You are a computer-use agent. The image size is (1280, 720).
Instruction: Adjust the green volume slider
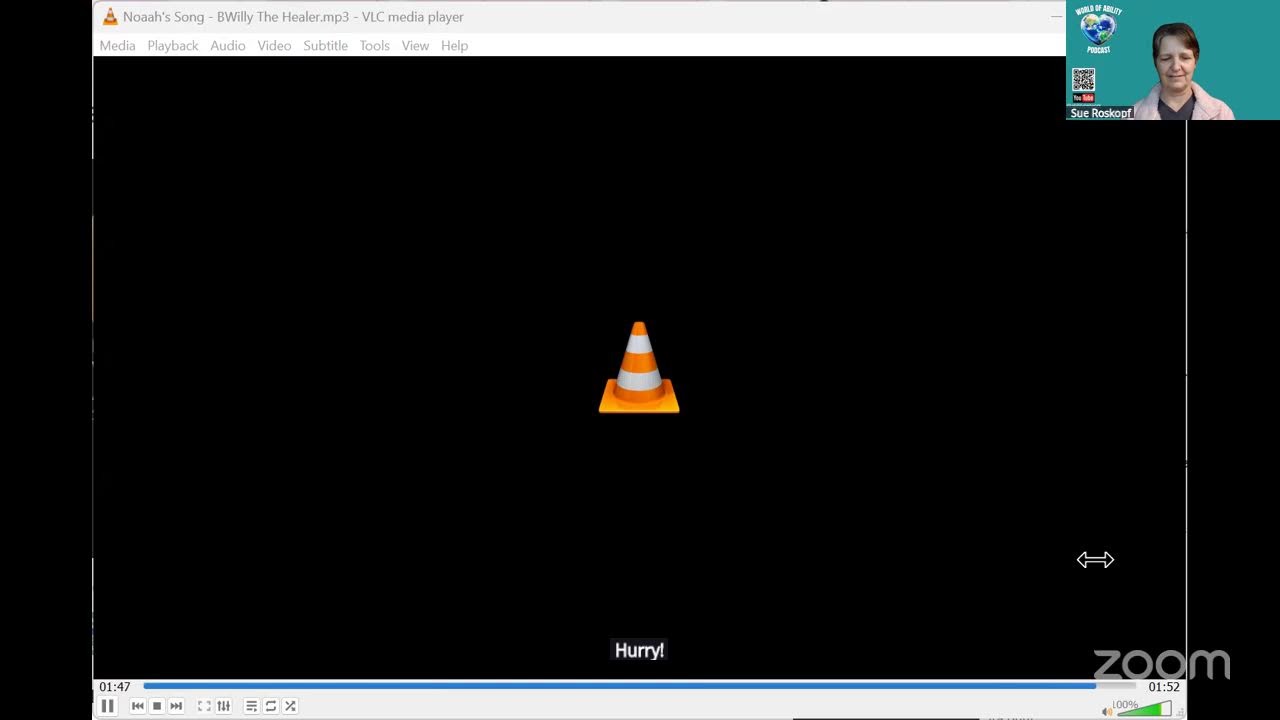(x=1143, y=709)
